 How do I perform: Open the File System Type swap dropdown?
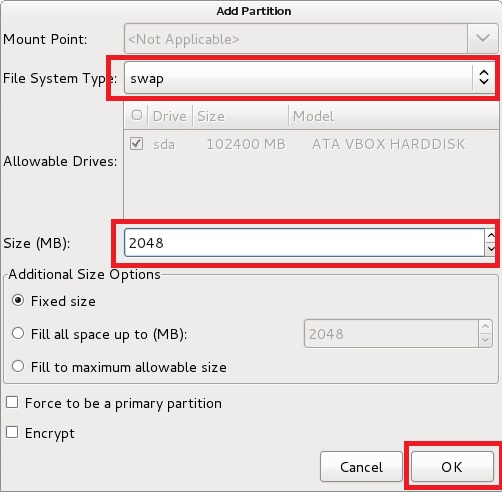tap(311, 78)
